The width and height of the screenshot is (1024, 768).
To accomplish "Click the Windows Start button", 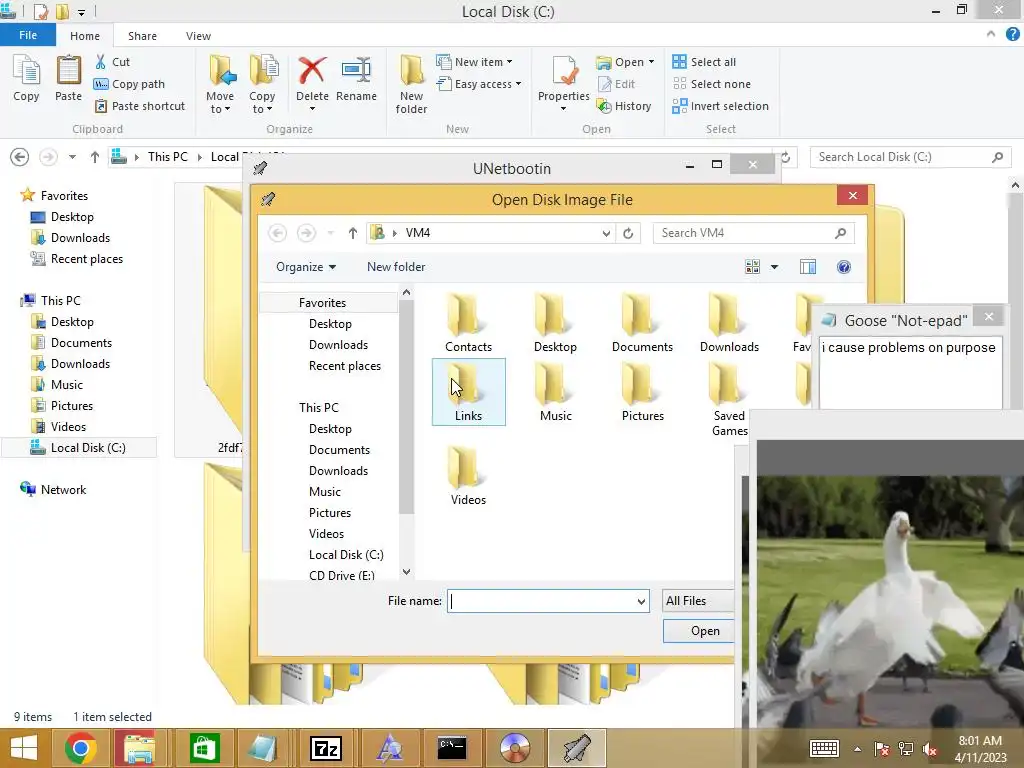I will 24,748.
